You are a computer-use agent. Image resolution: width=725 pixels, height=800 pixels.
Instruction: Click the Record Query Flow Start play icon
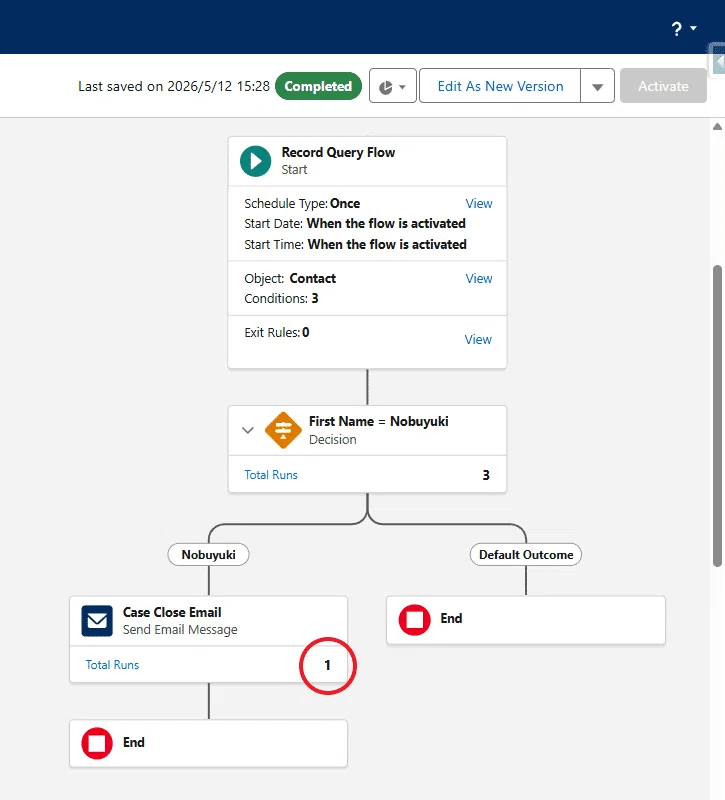[256, 161]
